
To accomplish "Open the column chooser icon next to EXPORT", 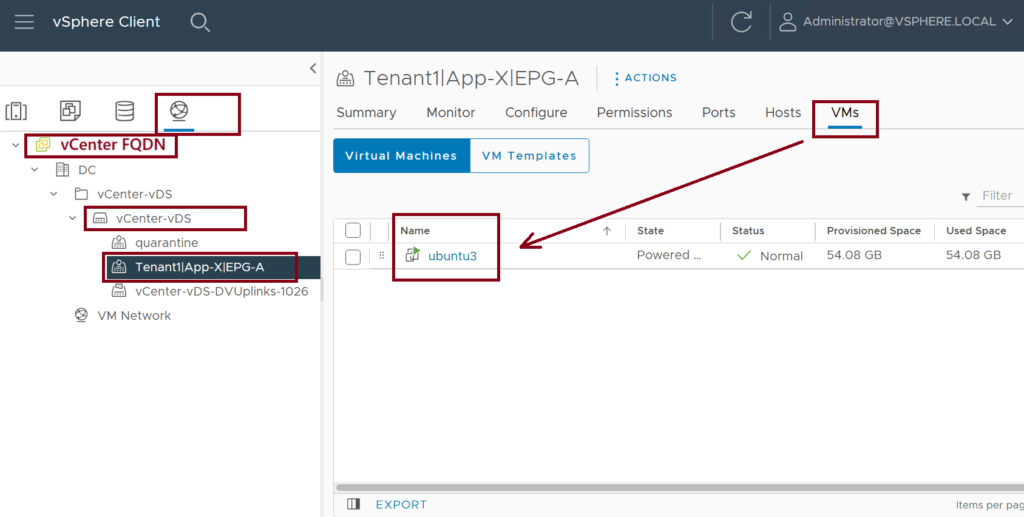I will (353, 504).
